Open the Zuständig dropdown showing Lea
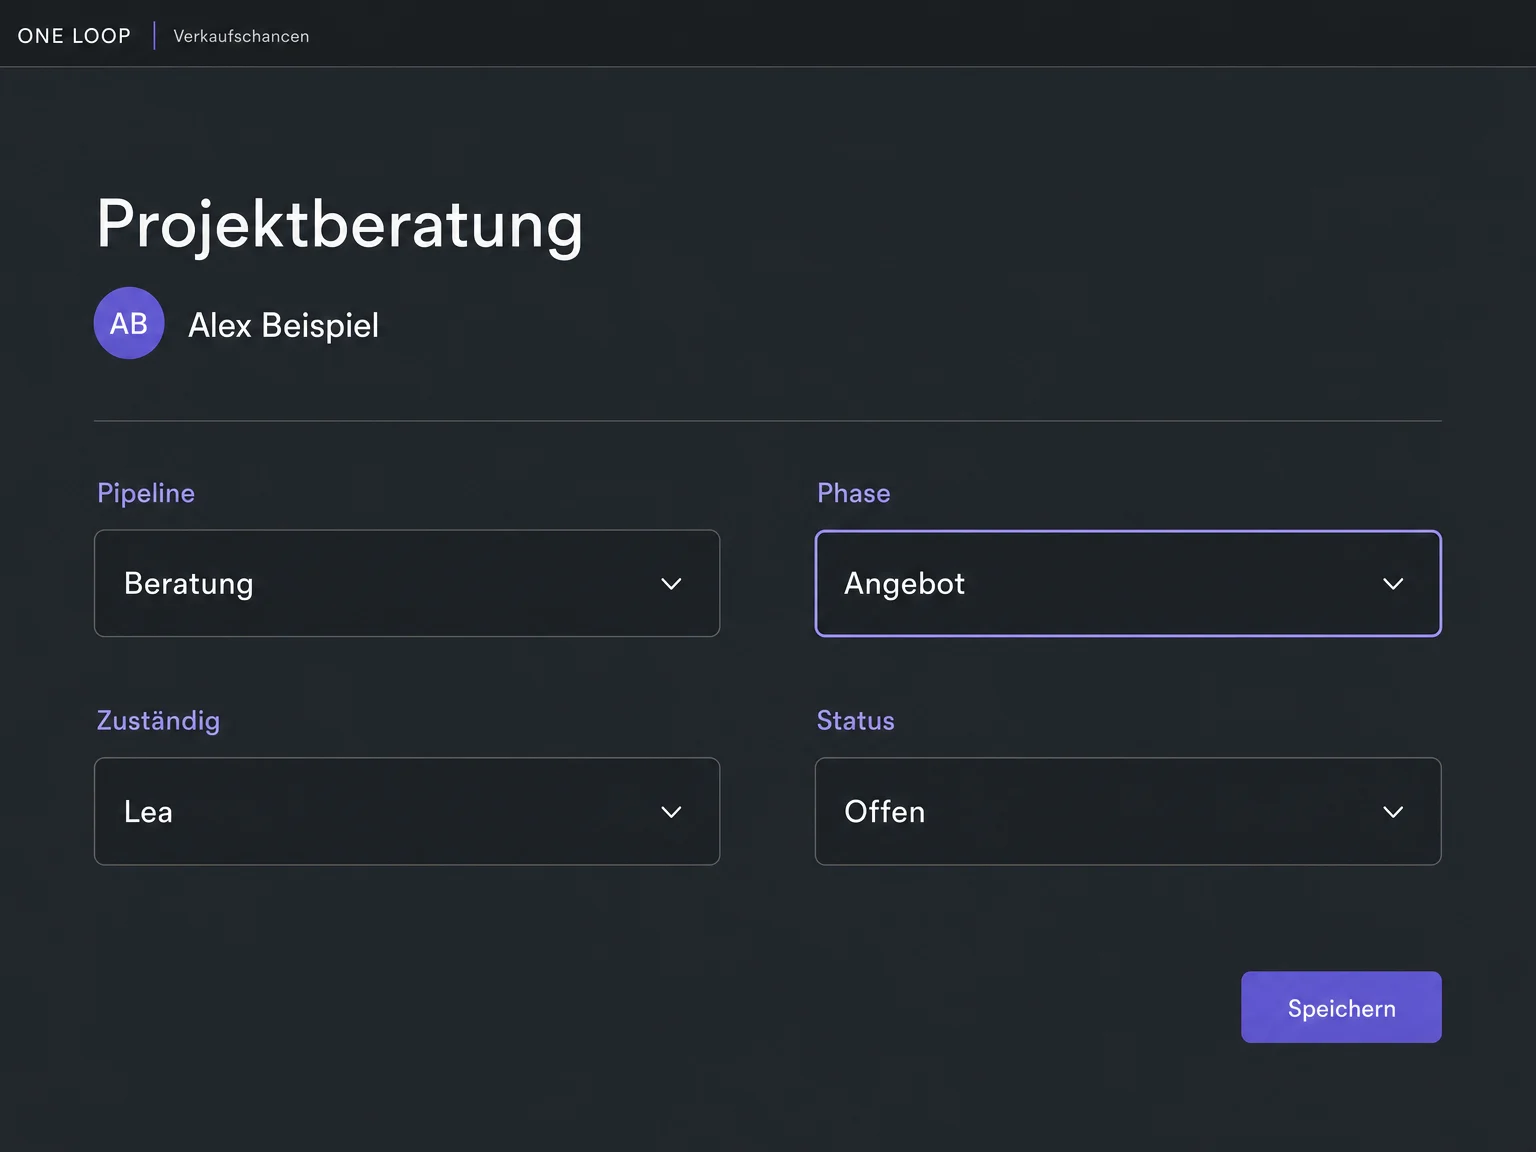The width and height of the screenshot is (1536, 1152). pos(407,811)
